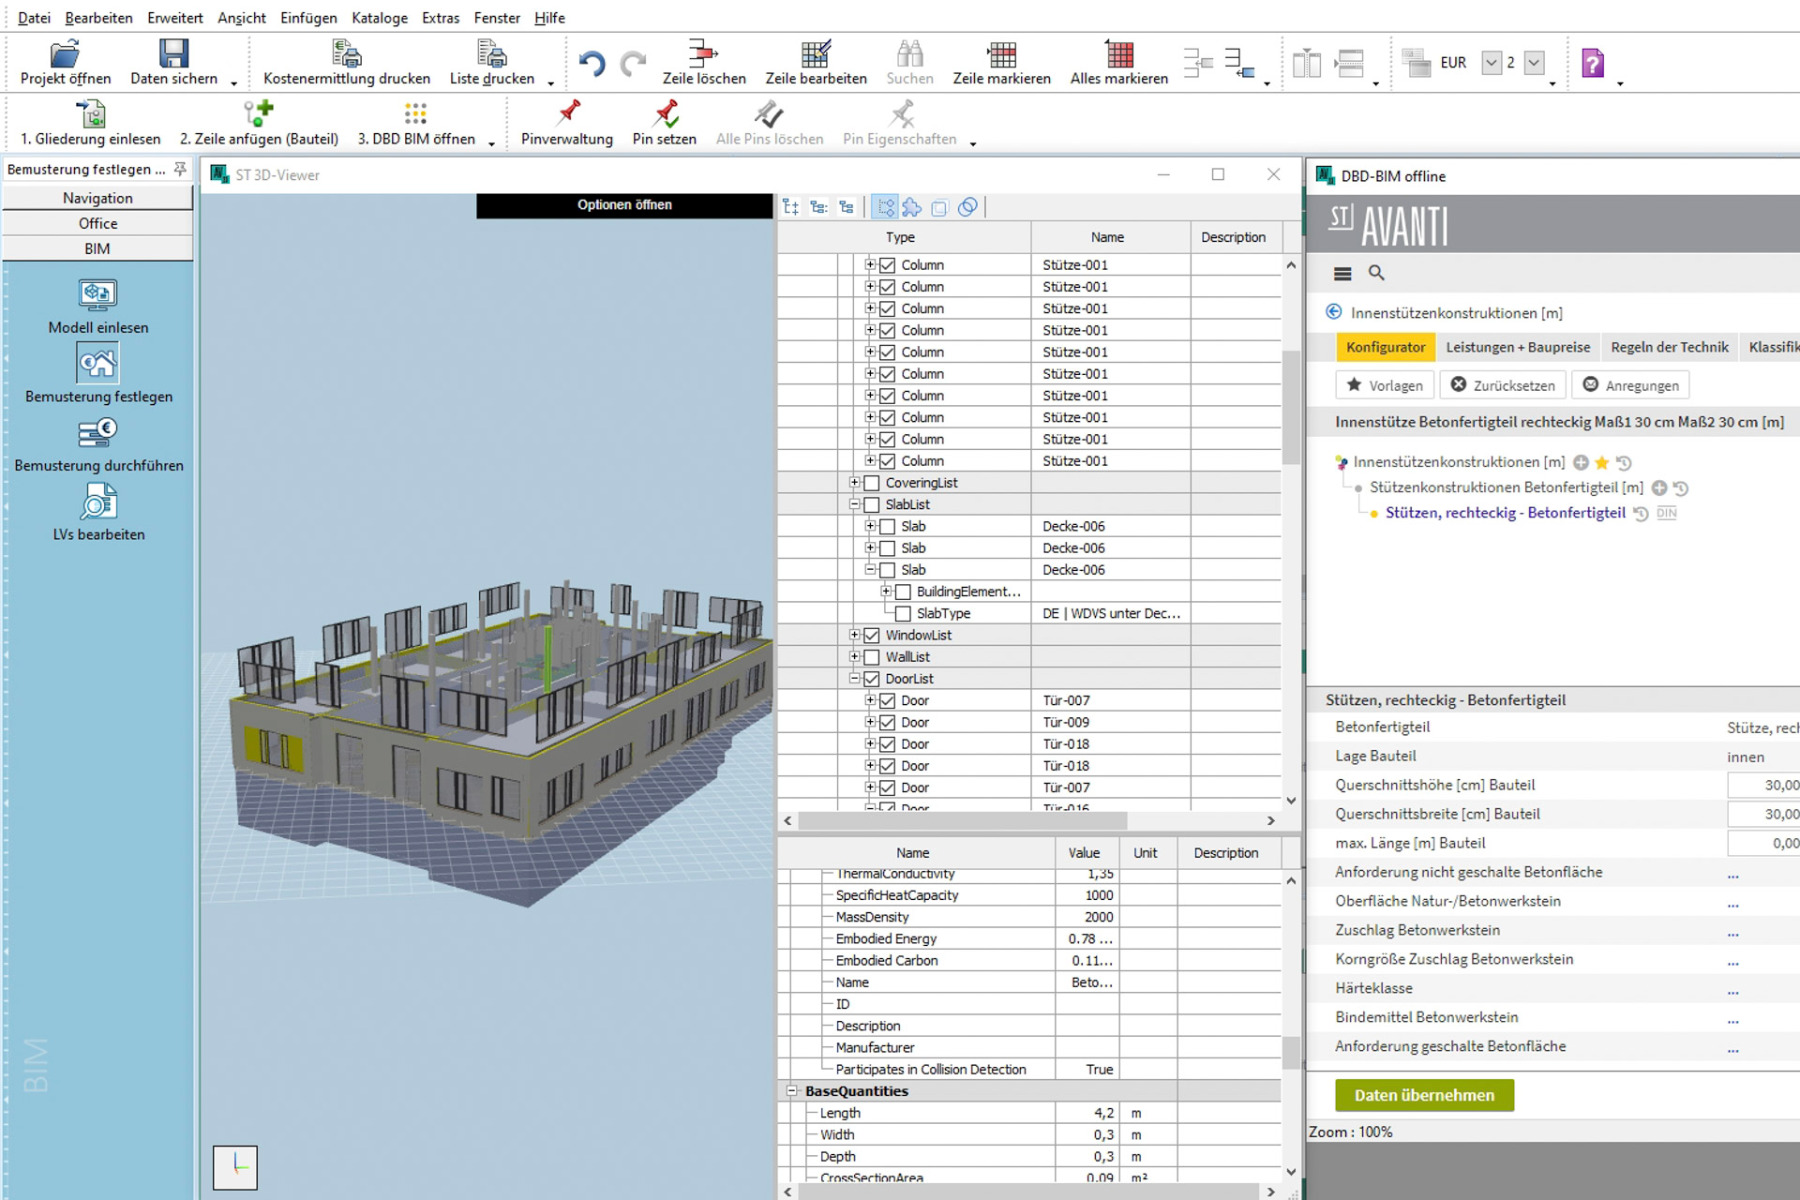Viewport: 1800px width, 1200px height.
Task: Click the LVs bearbeiten icon
Action: pos(98,503)
